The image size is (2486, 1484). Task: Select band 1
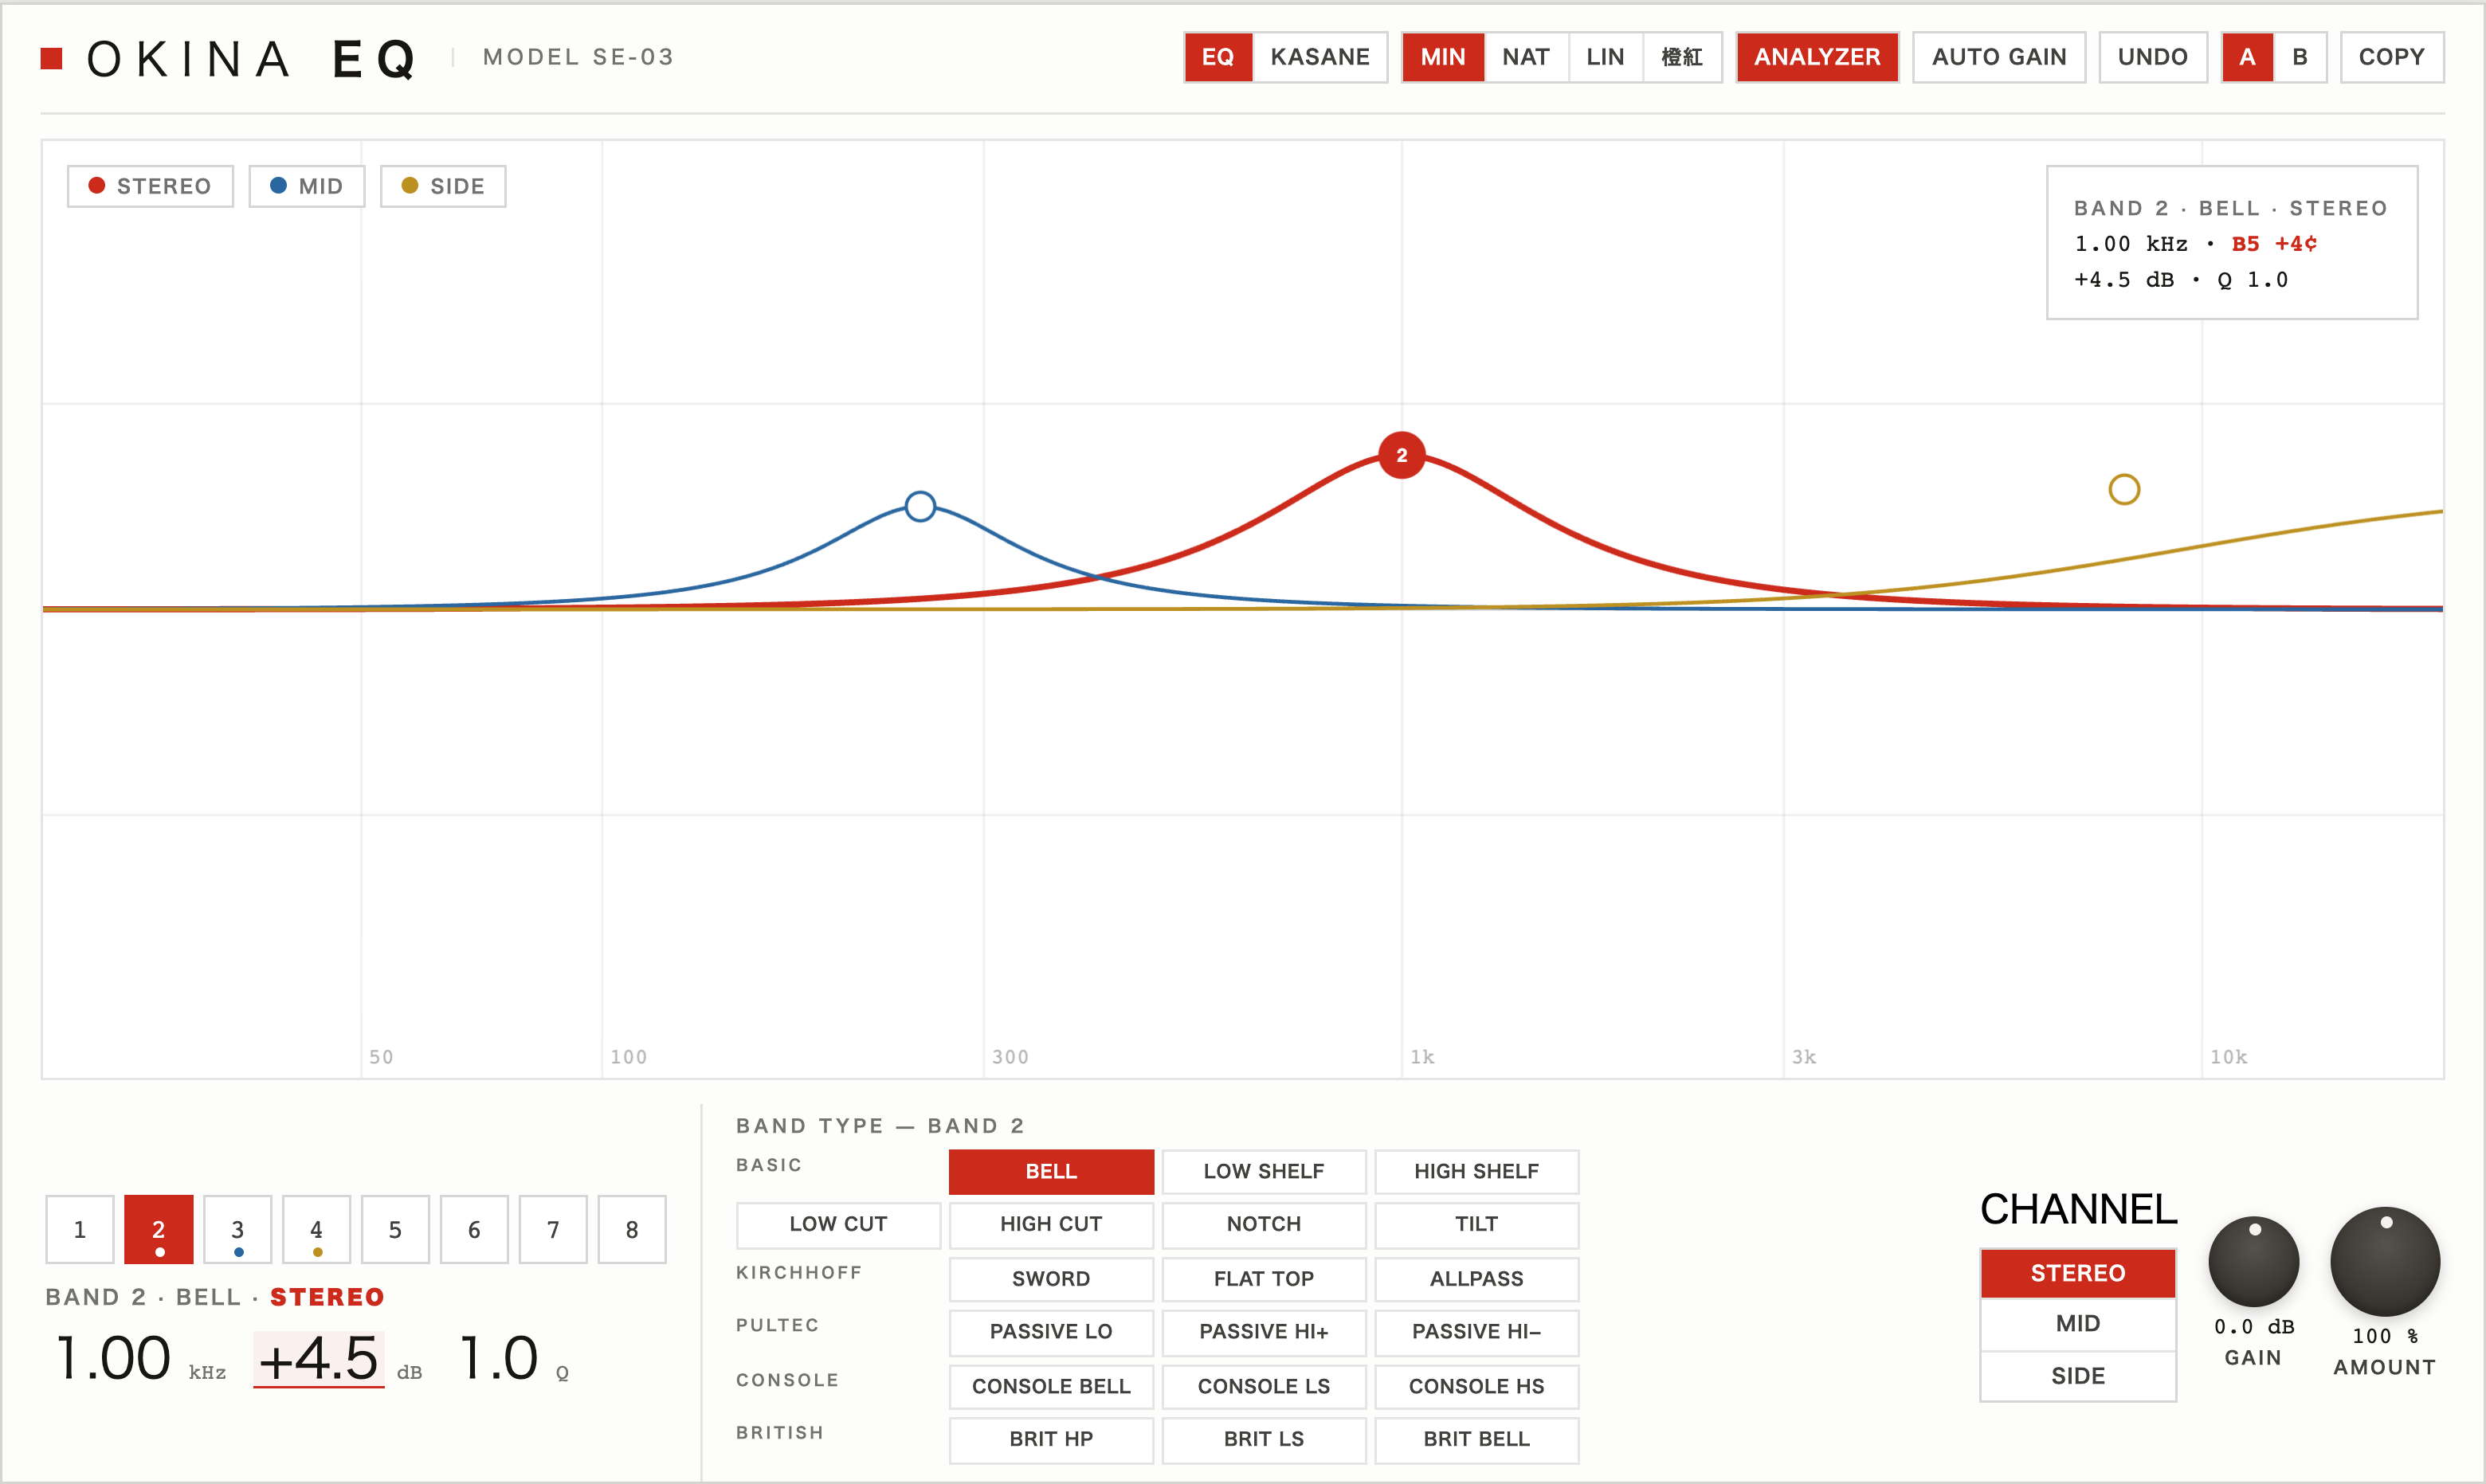click(80, 1229)
